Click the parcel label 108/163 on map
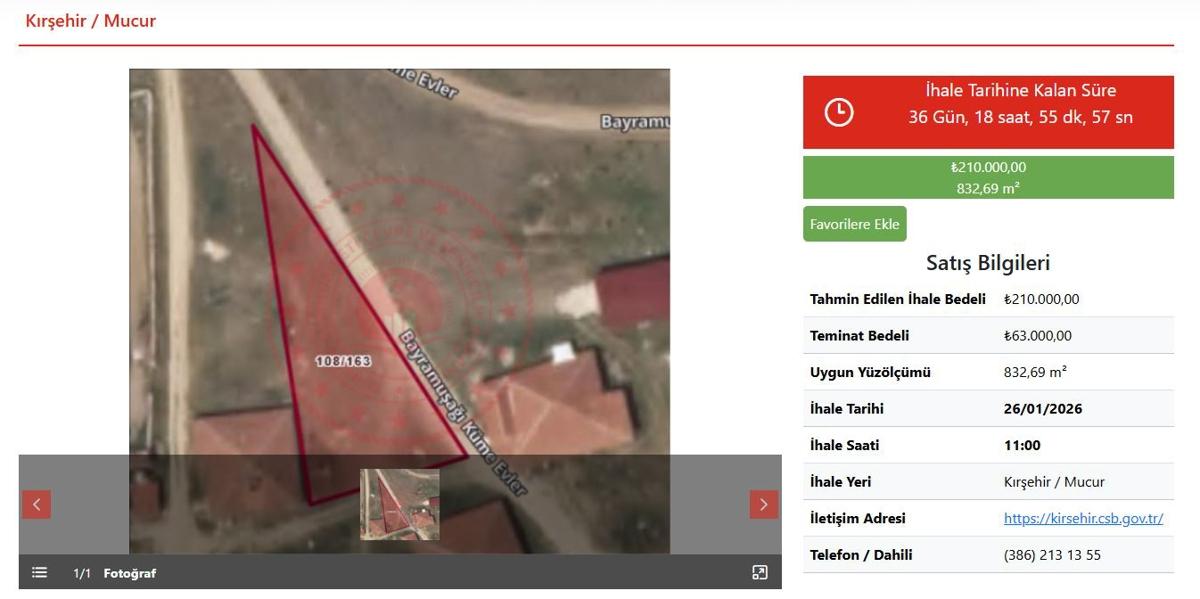The height and width of the screenshot is (599, 1200). pyautogui.click(x=342, y=361)
